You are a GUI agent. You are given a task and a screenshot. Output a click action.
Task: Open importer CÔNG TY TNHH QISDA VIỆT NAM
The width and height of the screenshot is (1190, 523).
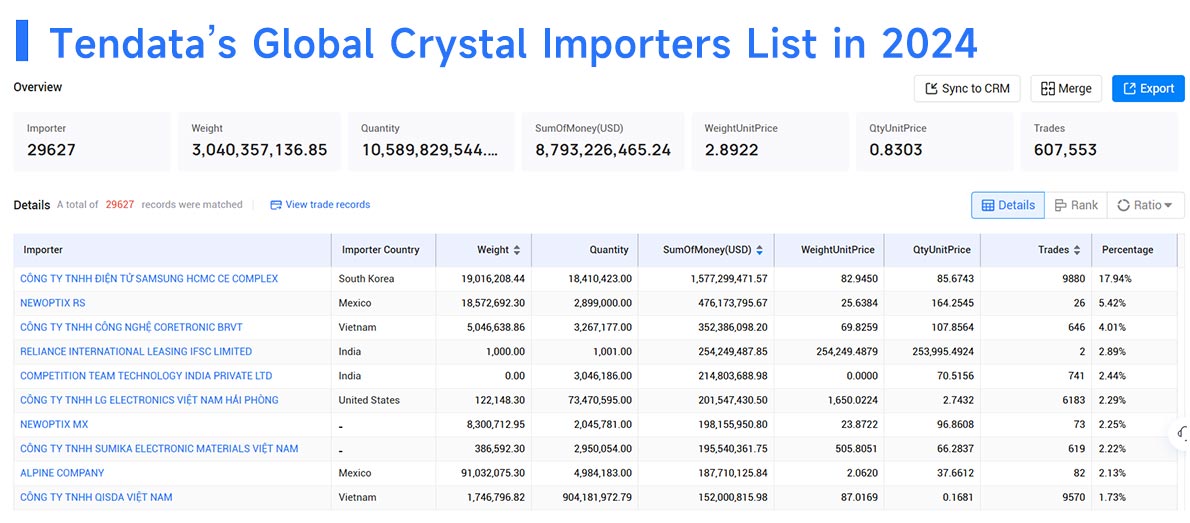click(96, 497)
